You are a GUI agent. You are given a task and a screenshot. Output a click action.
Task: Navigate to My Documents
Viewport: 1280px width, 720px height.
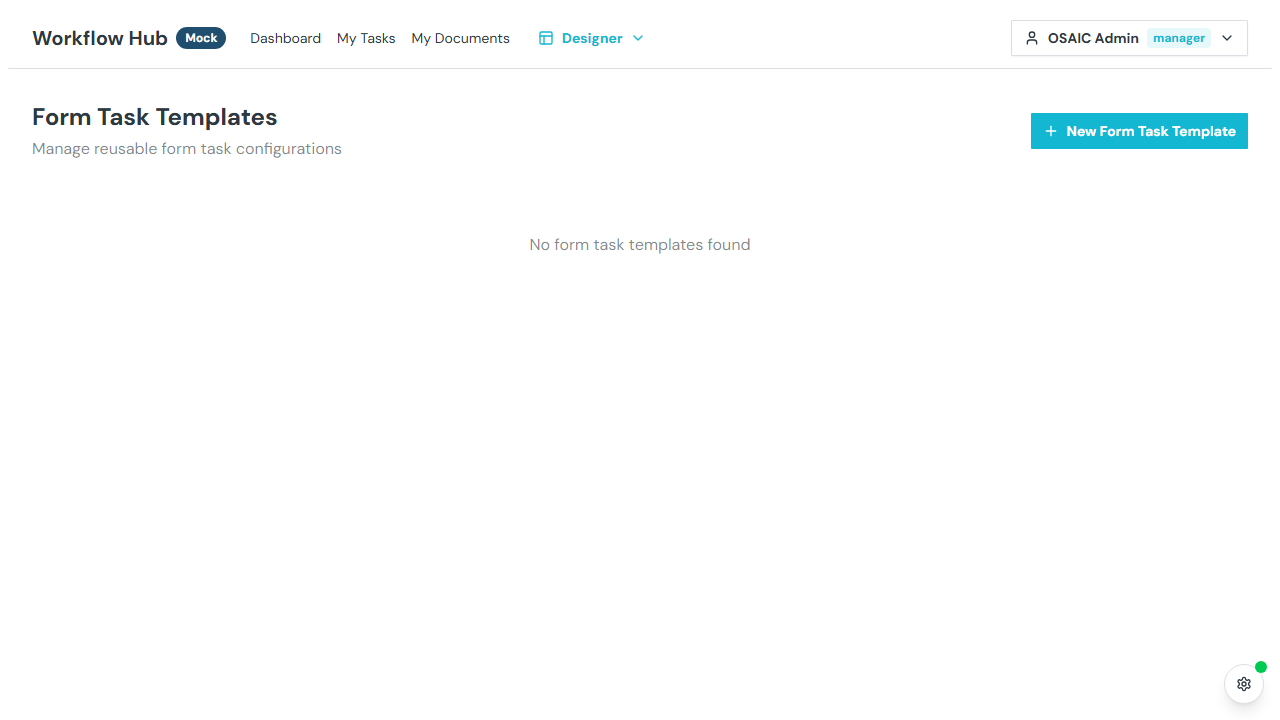460,37
